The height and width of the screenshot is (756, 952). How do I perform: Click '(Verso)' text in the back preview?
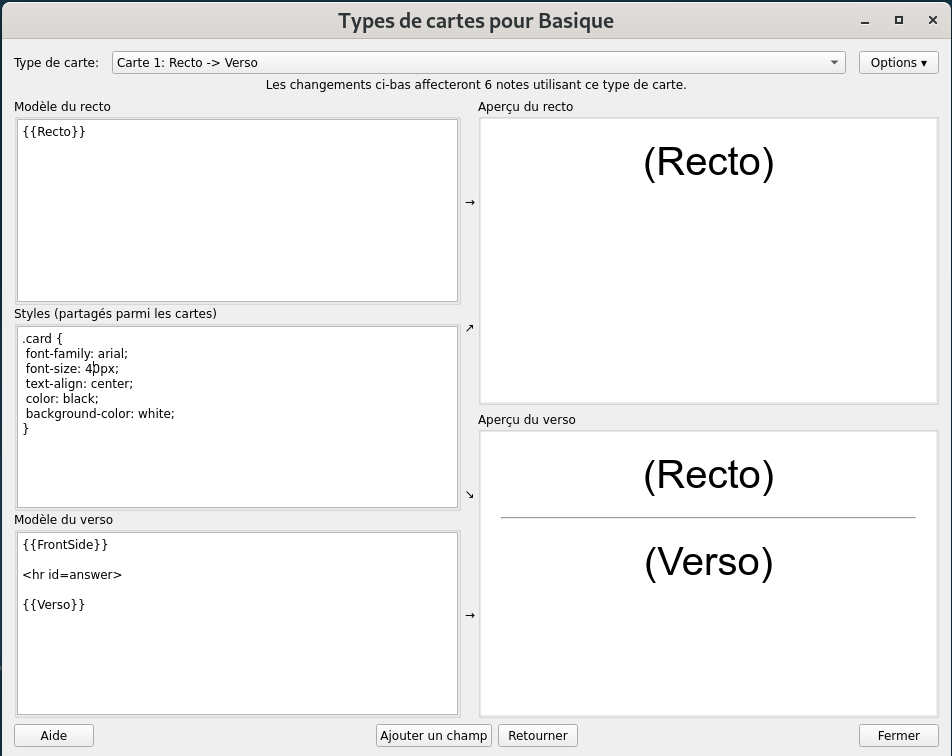tap(708, 563)
